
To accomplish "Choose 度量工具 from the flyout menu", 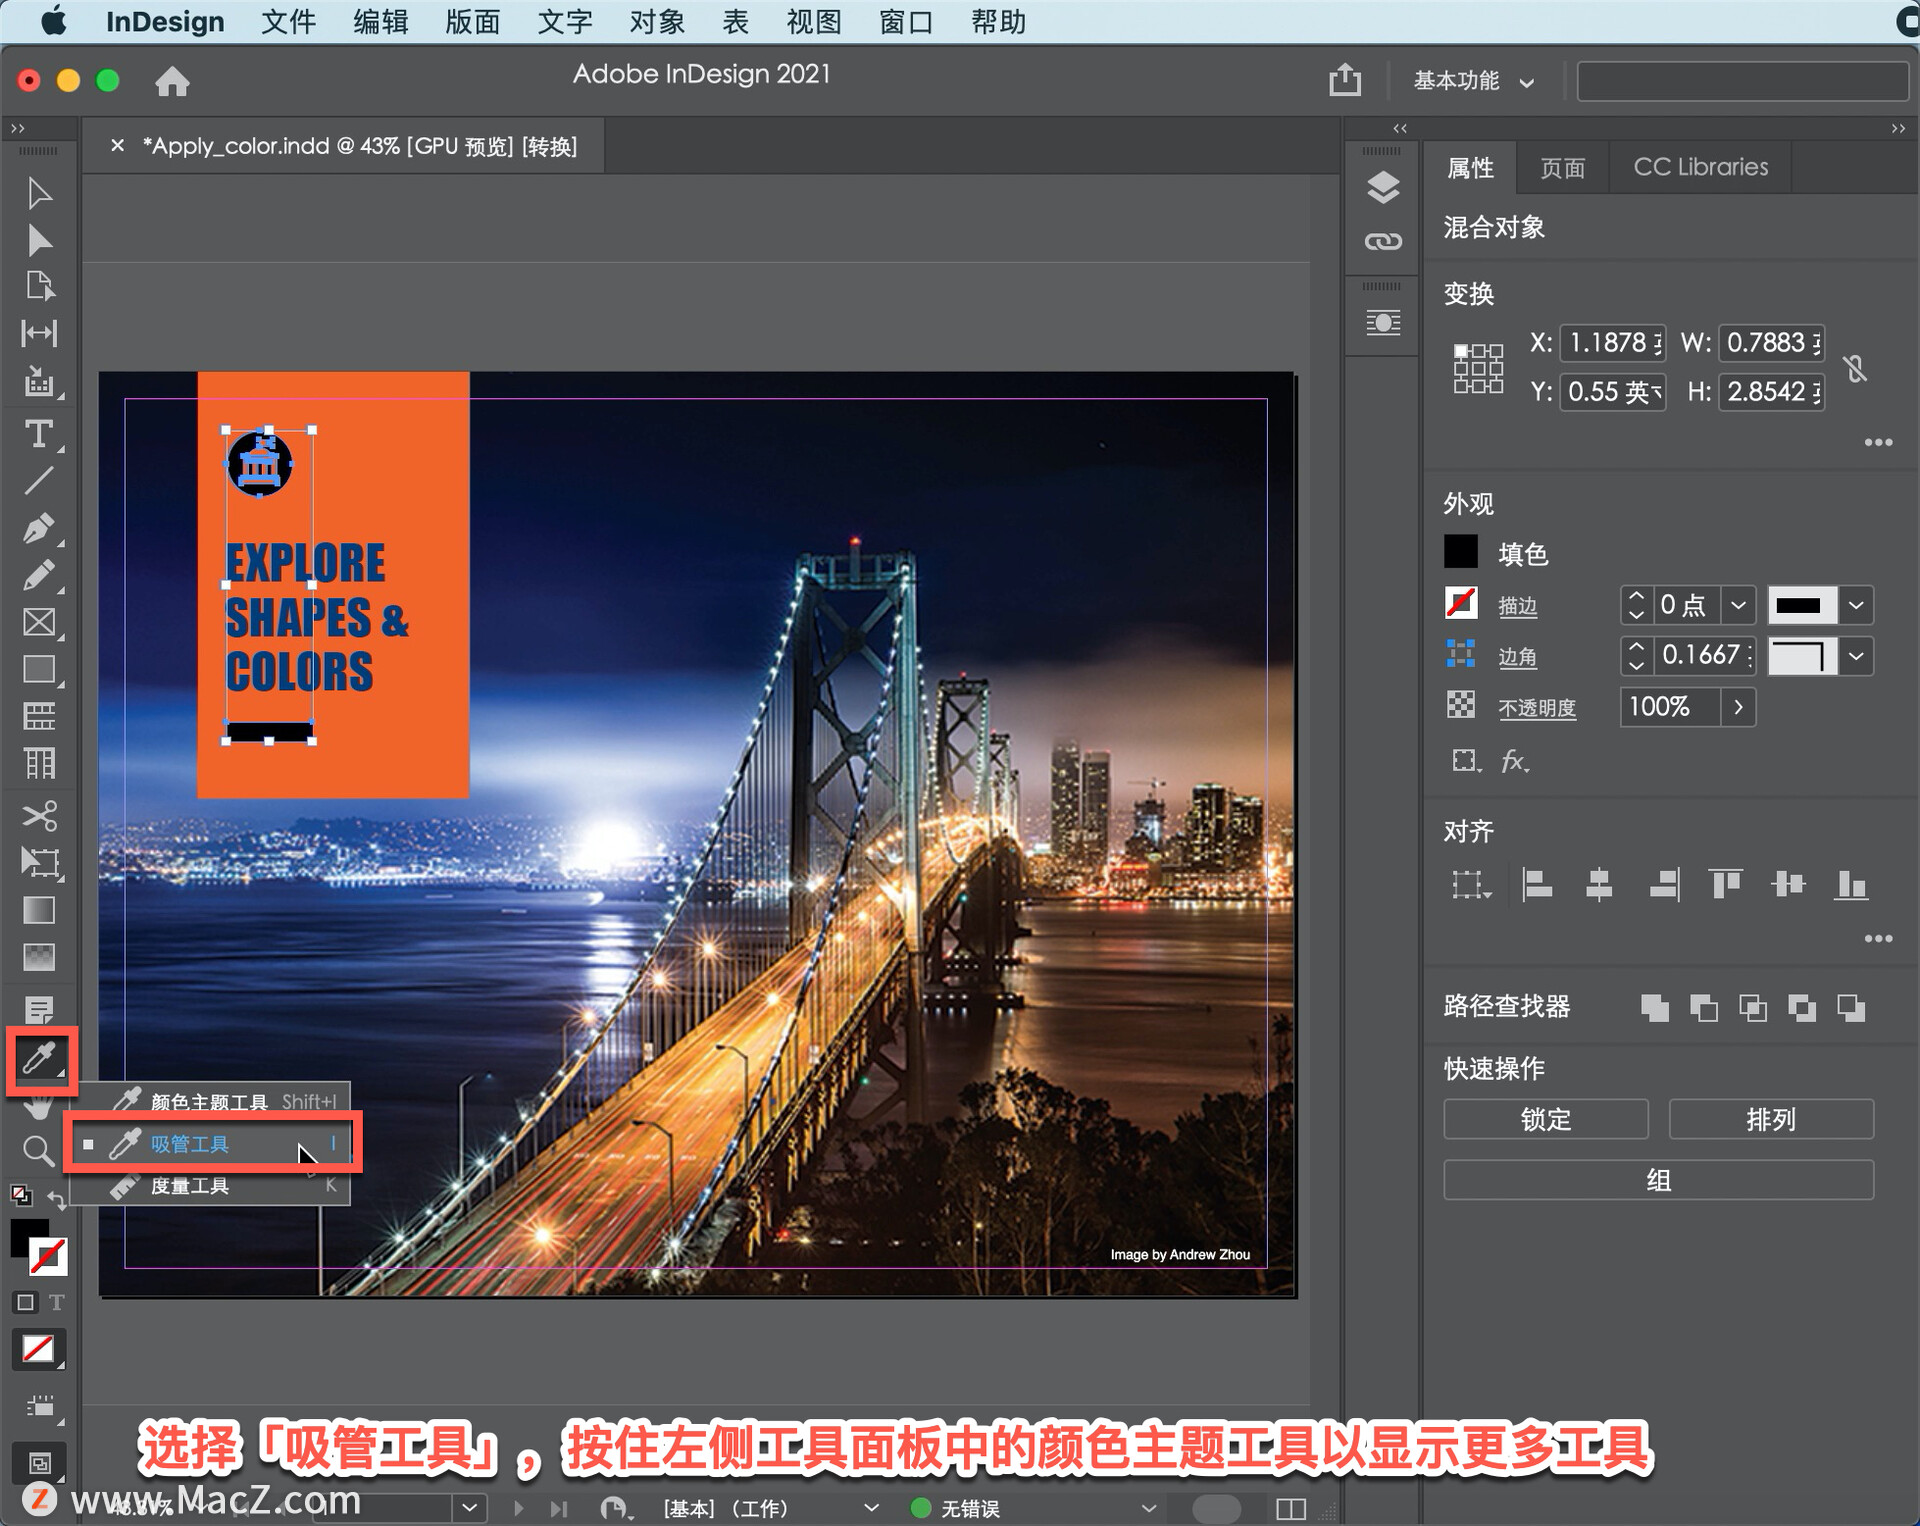I will (x=190, y=1187).
